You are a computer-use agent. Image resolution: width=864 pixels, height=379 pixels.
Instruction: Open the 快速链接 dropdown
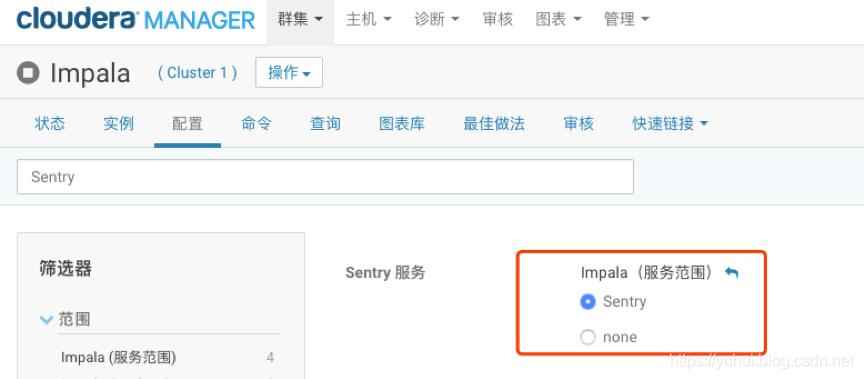pyautogui.click(x=669, y=123)
